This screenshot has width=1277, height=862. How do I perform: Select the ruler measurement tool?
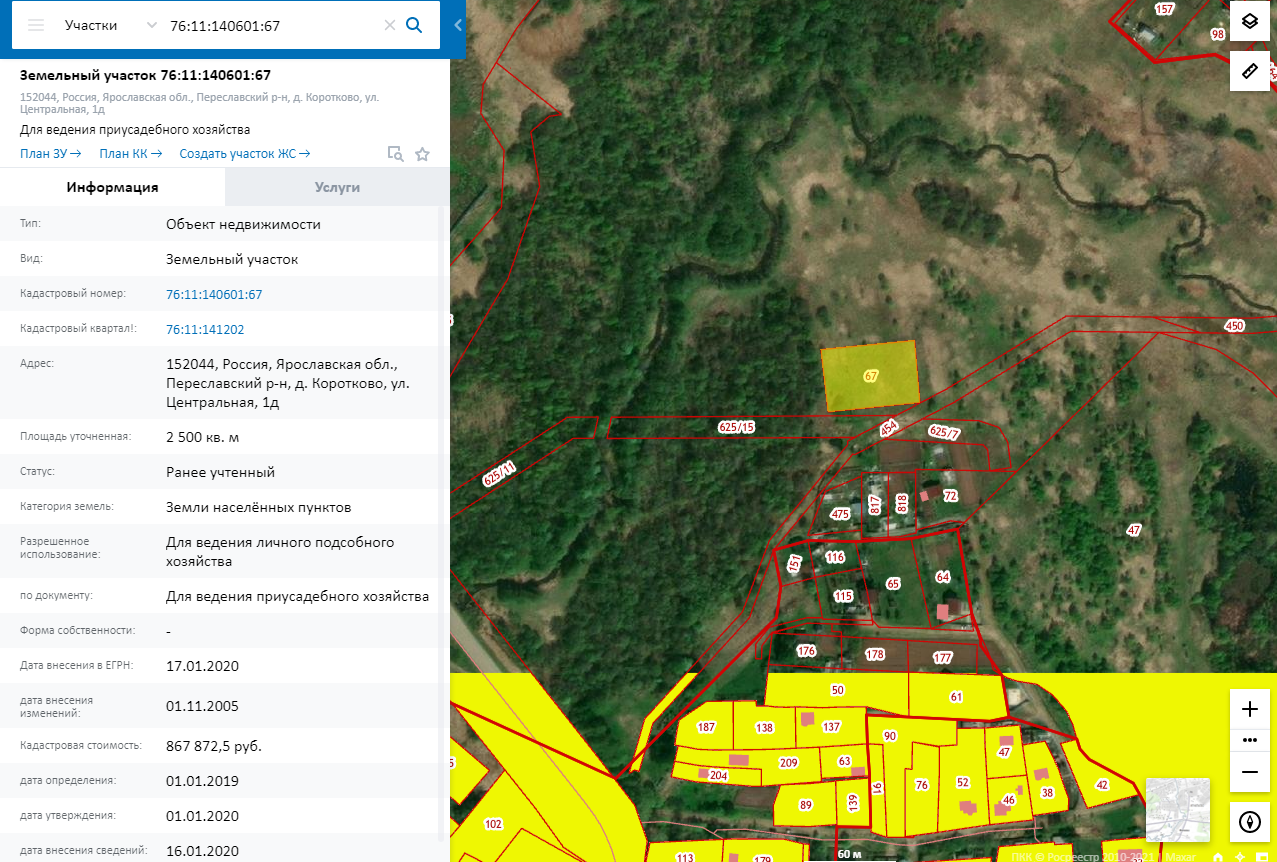click(x=1249, y=71)
